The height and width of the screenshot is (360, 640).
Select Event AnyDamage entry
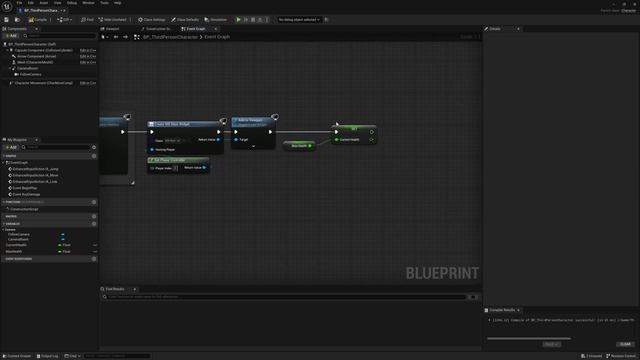tap(26, 195)
